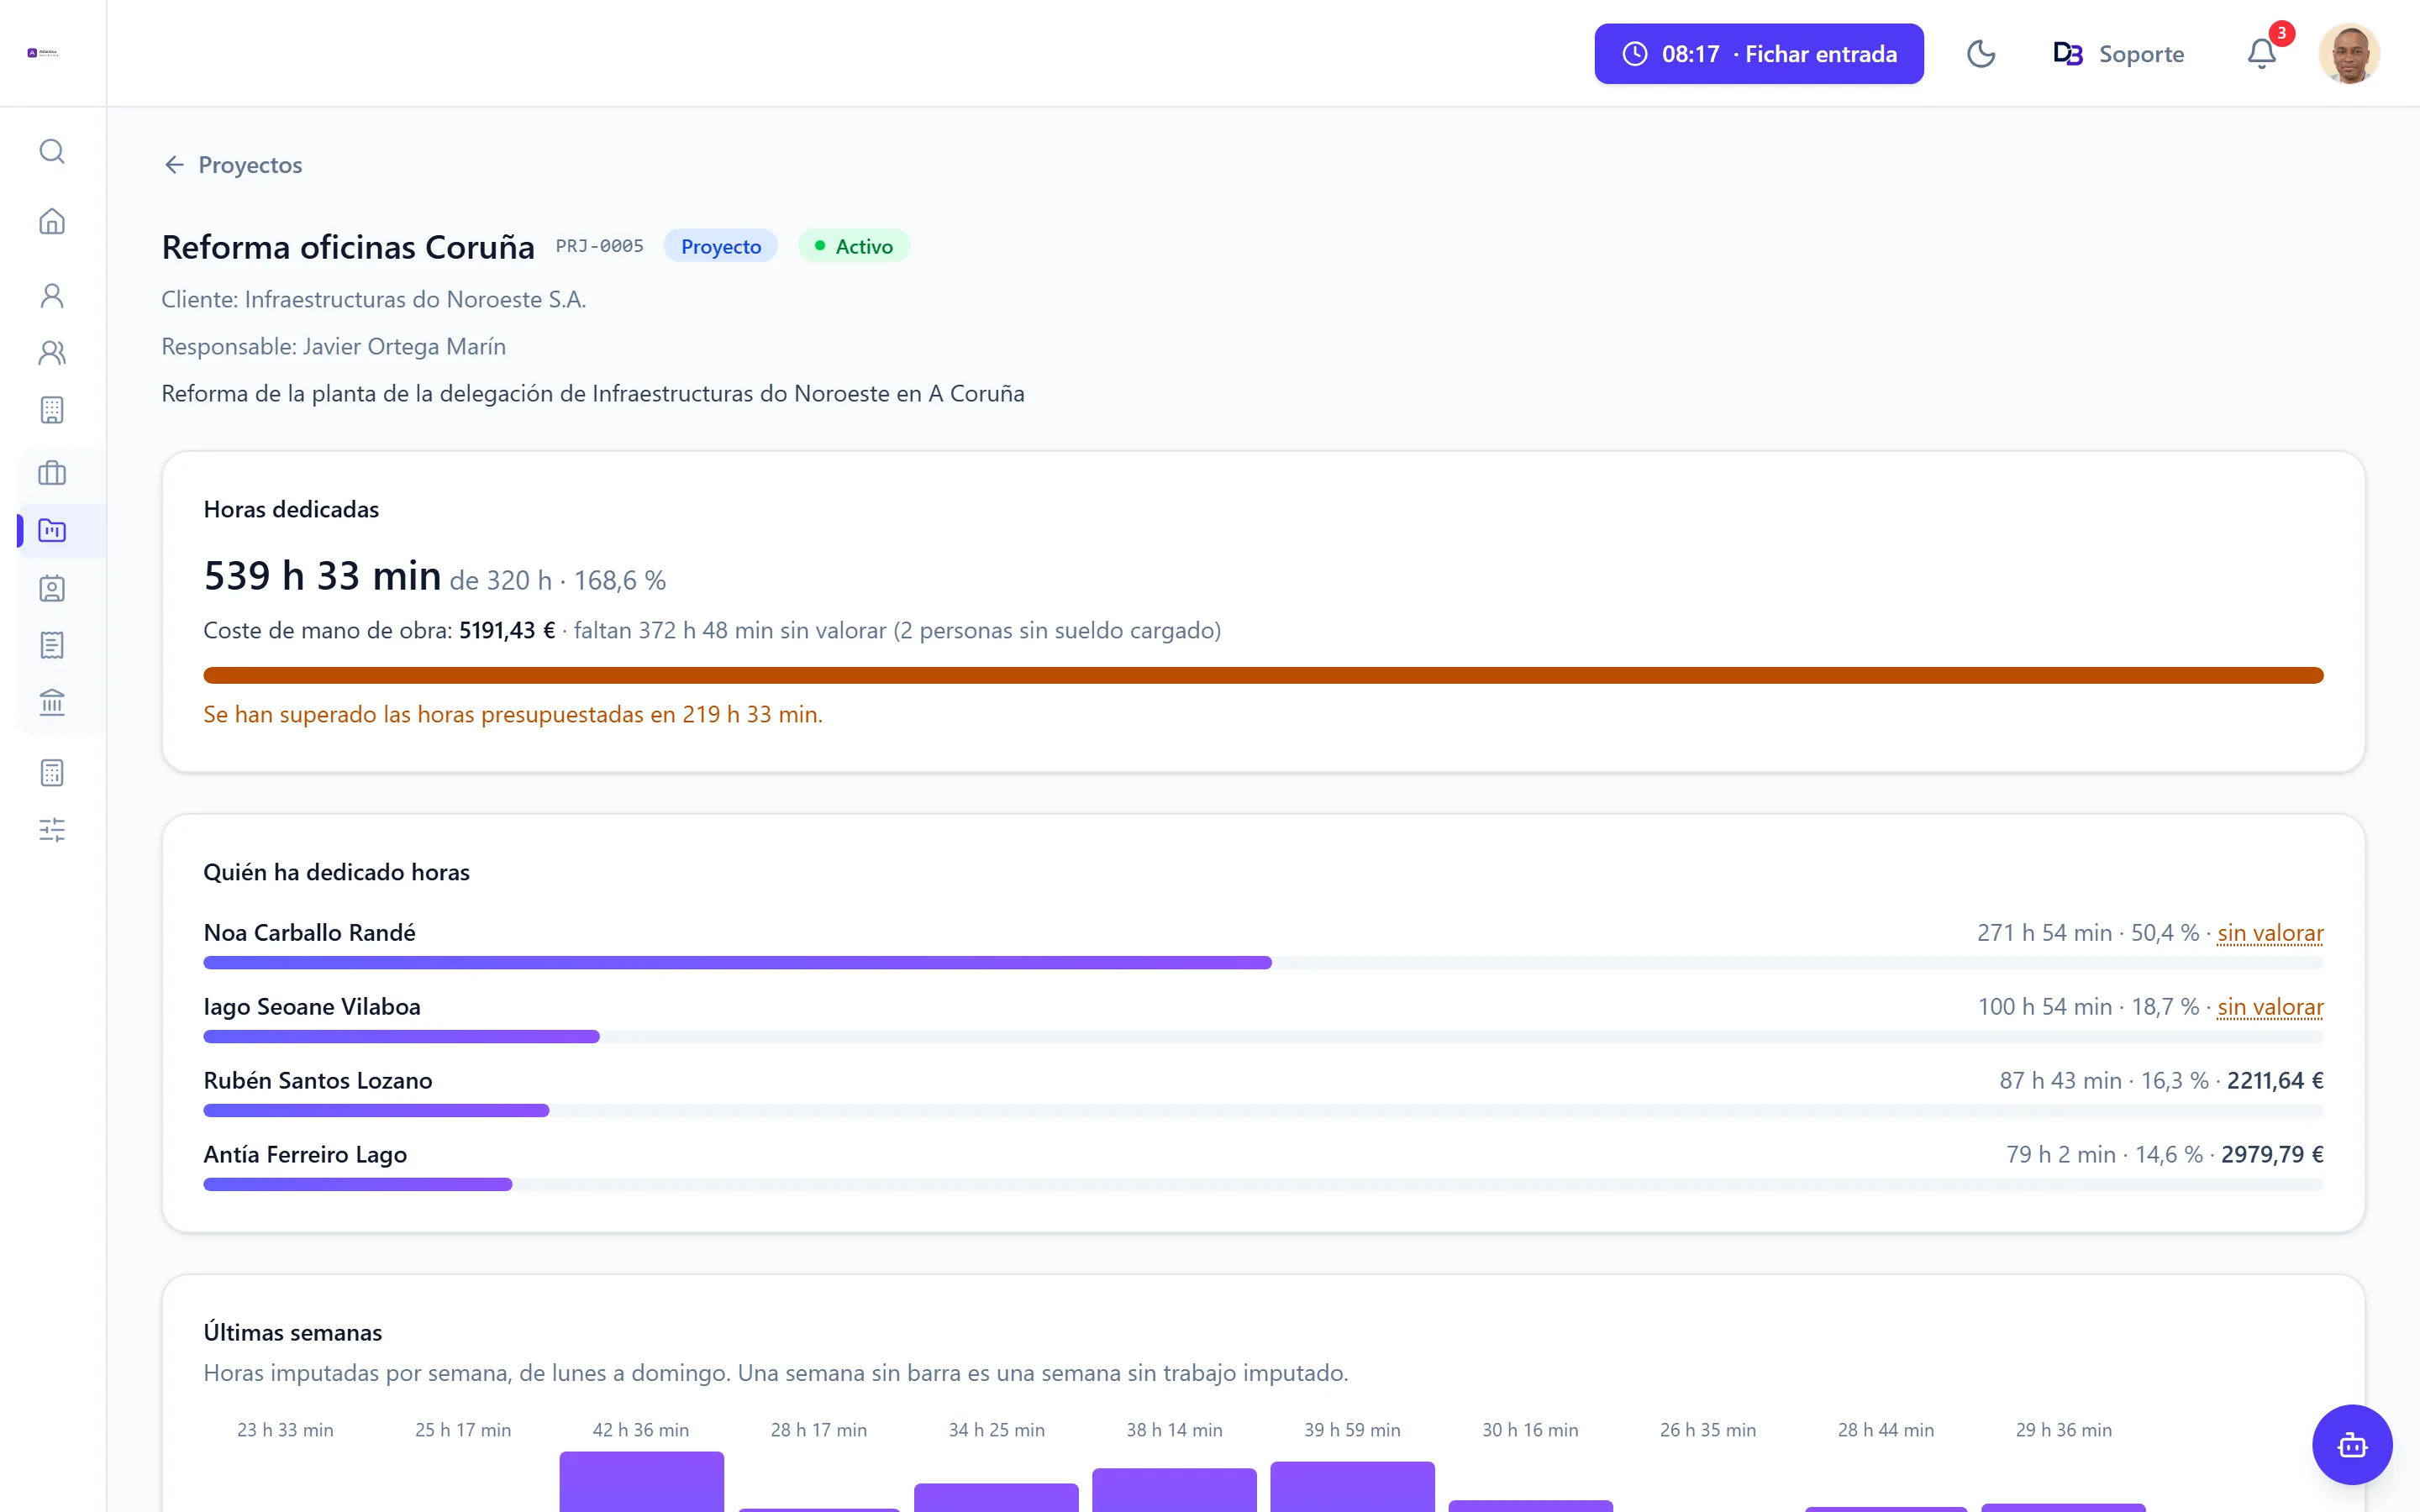Image resolution: width=2420 pixels, height=1512 pixels.
Task: Click the 2211,64 € cost value
Action: pyautogui.click(x=2275, y=1081)
